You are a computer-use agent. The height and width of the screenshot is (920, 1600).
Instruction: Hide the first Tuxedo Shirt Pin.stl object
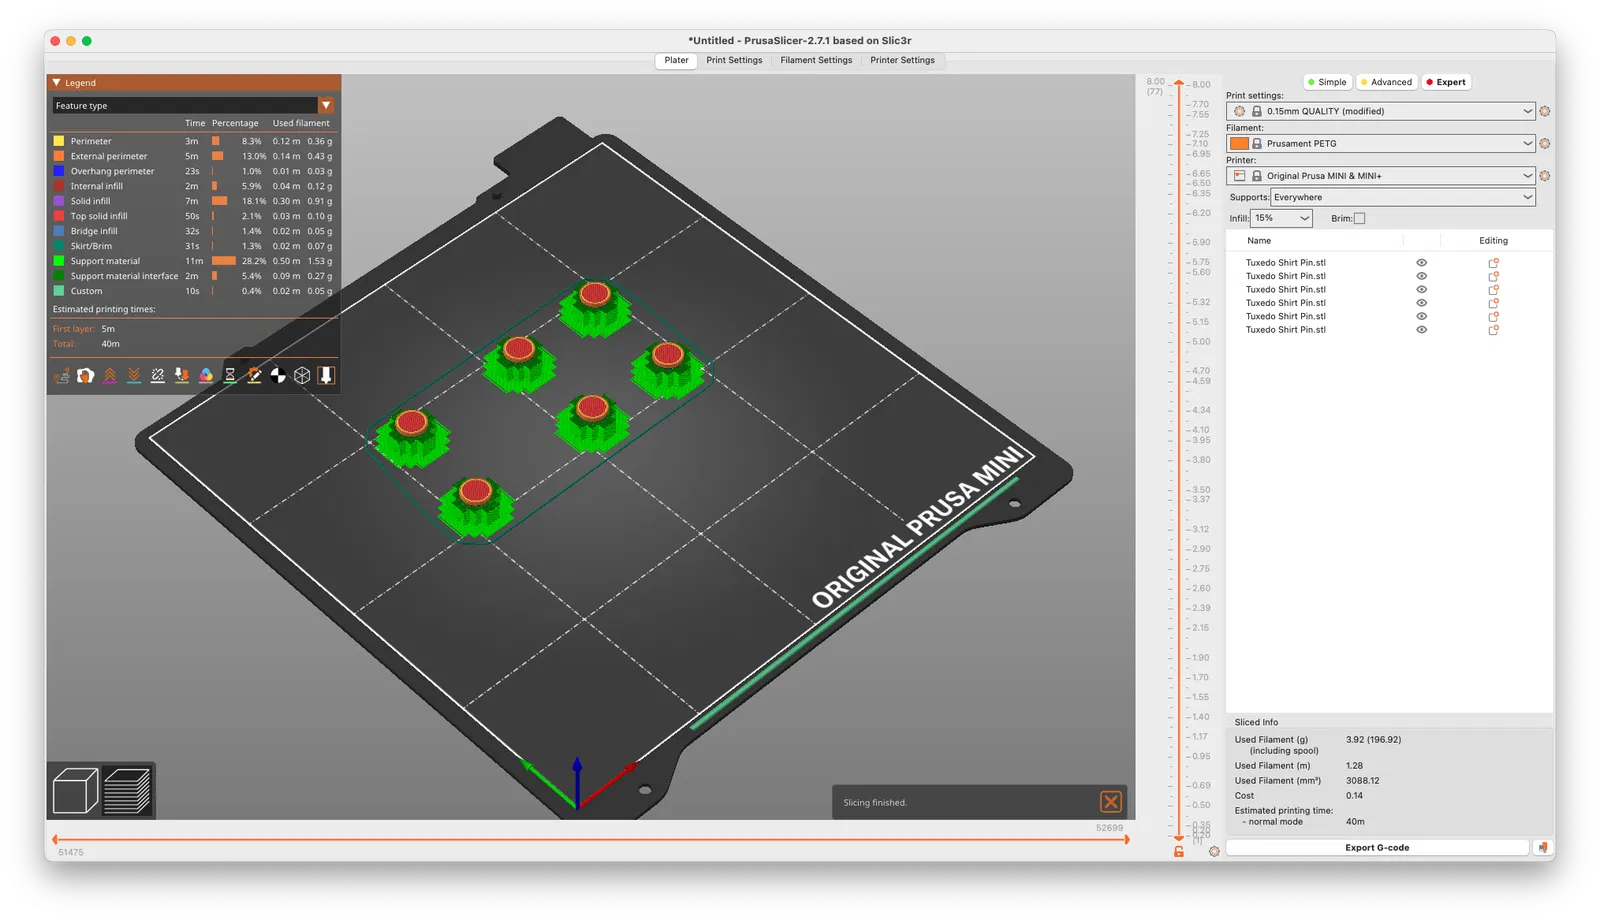tap(1421, 263)
